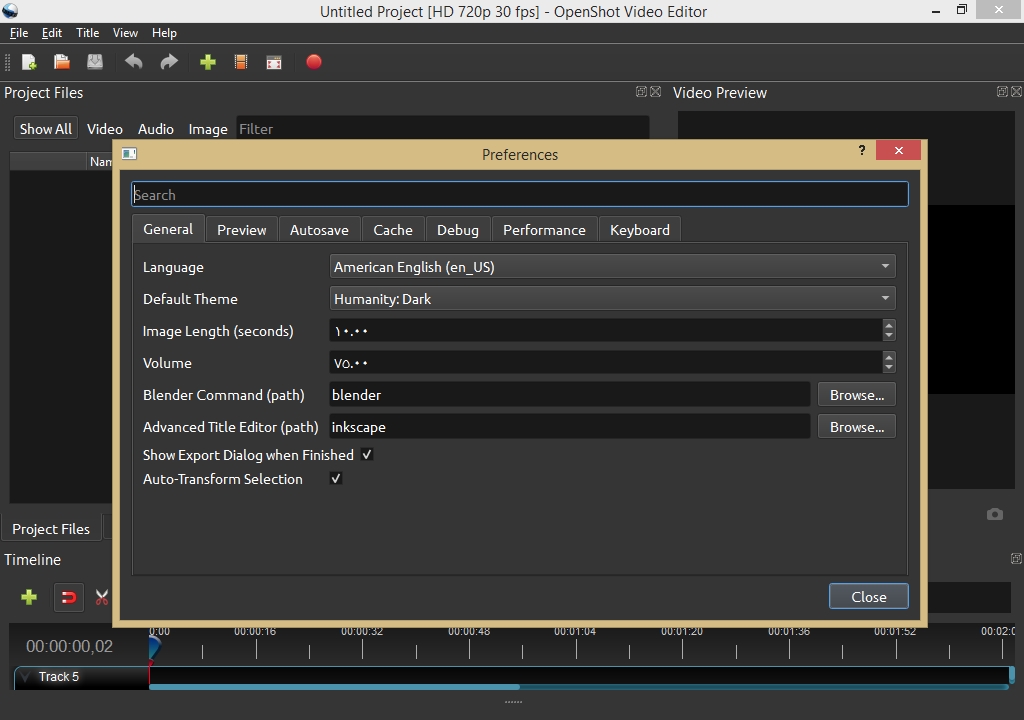This screenshot has height=720, width=1024.
Task: Create a new project
Action: pos(29,61)
